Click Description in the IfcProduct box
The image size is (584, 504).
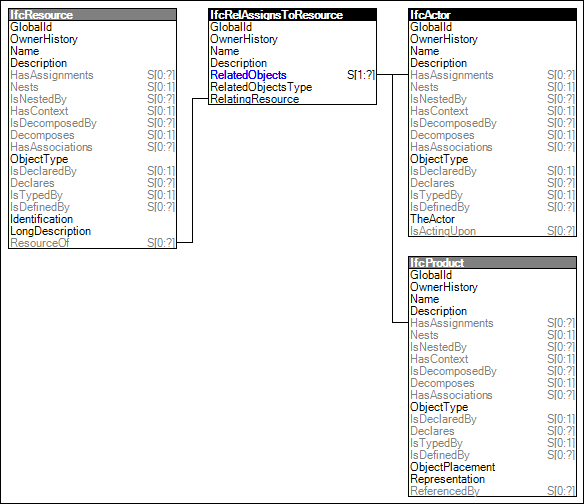click(439, 311)
